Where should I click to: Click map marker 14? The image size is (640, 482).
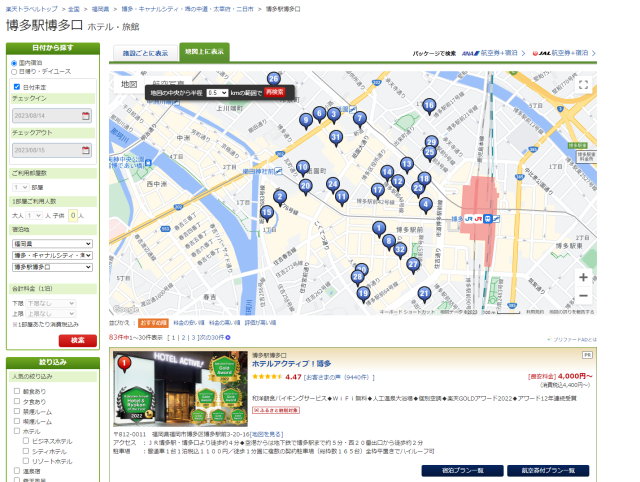(387, 172)
